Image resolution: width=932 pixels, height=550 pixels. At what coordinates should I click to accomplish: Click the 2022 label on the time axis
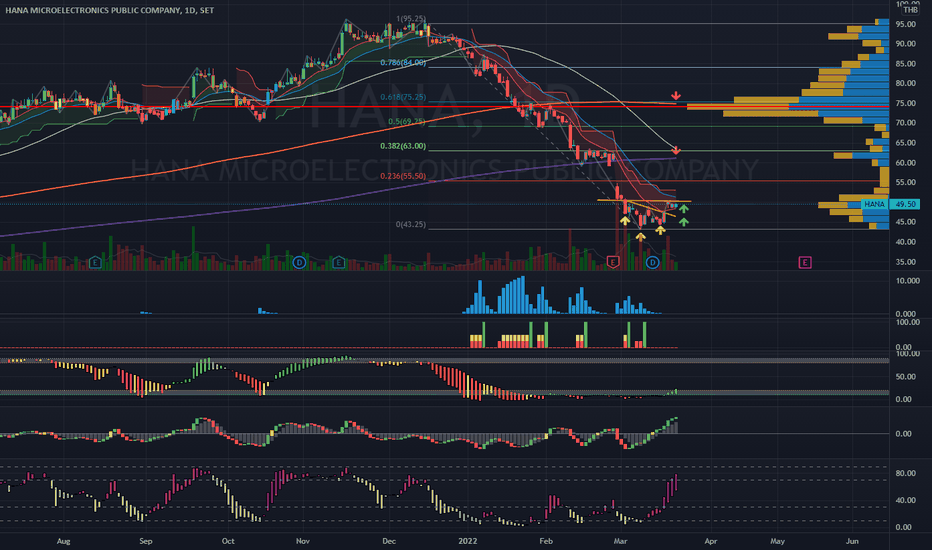[x=468, y=541]
